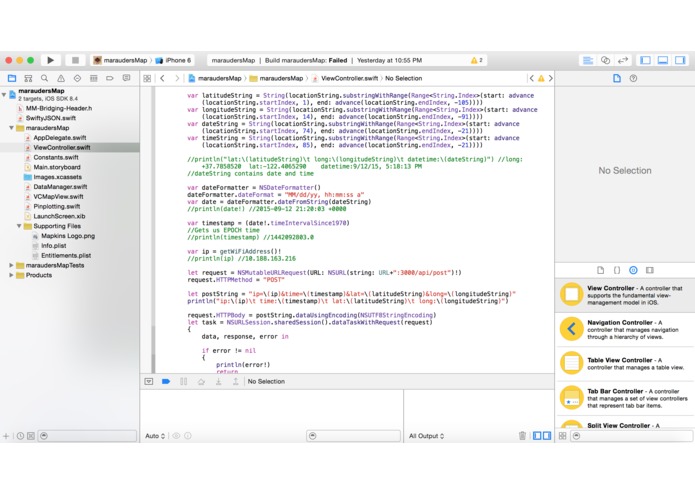Screen dimensions: 695x494
Task: Toggle the utilities pane
Action: coord(680,60)
